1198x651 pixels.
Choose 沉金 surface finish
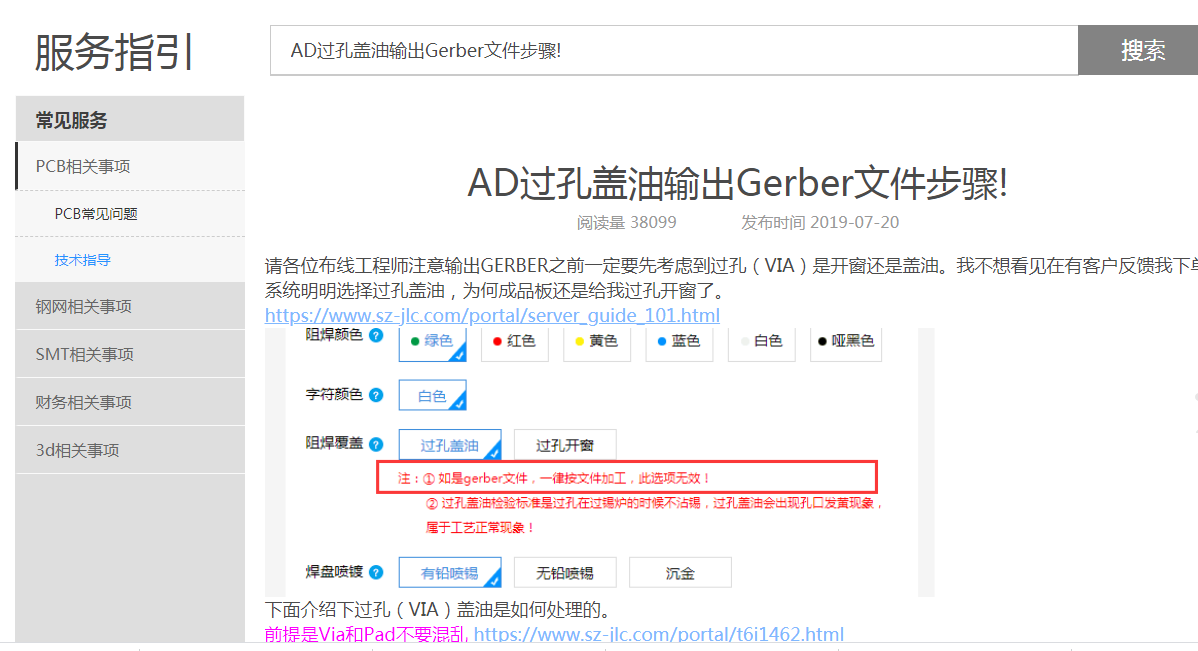click(680, 573)
